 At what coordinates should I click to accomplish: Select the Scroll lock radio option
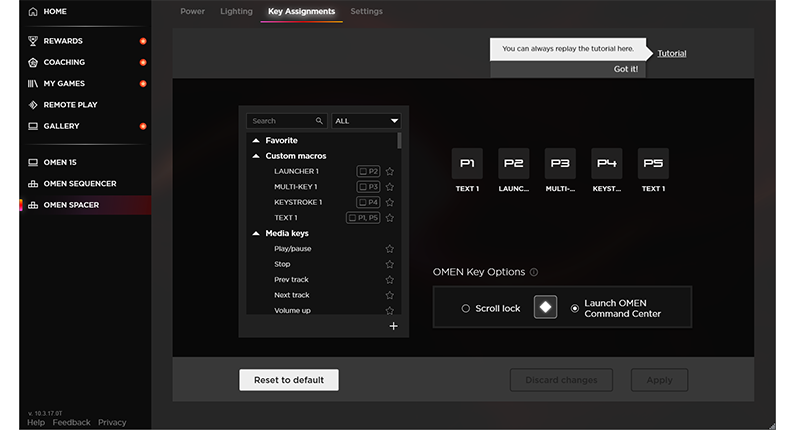click(465, 308)
